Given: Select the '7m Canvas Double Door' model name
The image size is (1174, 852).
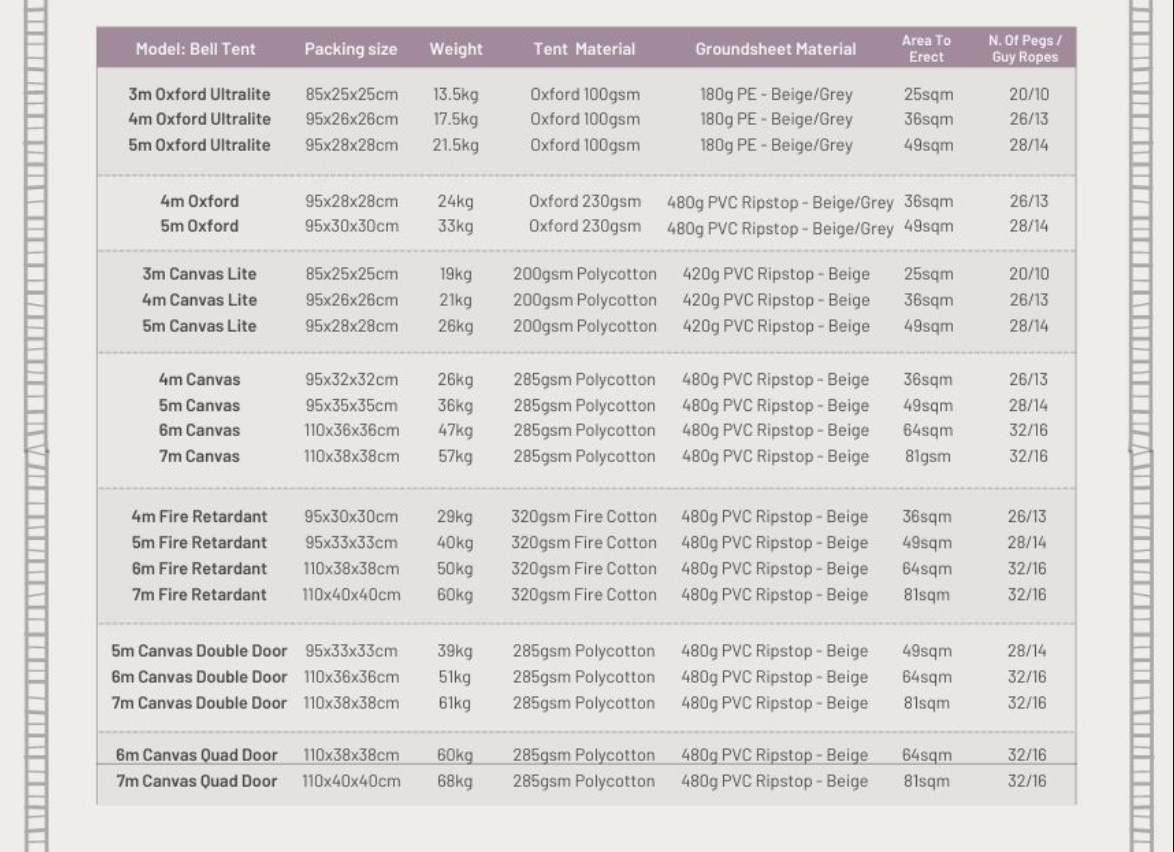Looking at the screenshot, I should pos(199,704).
